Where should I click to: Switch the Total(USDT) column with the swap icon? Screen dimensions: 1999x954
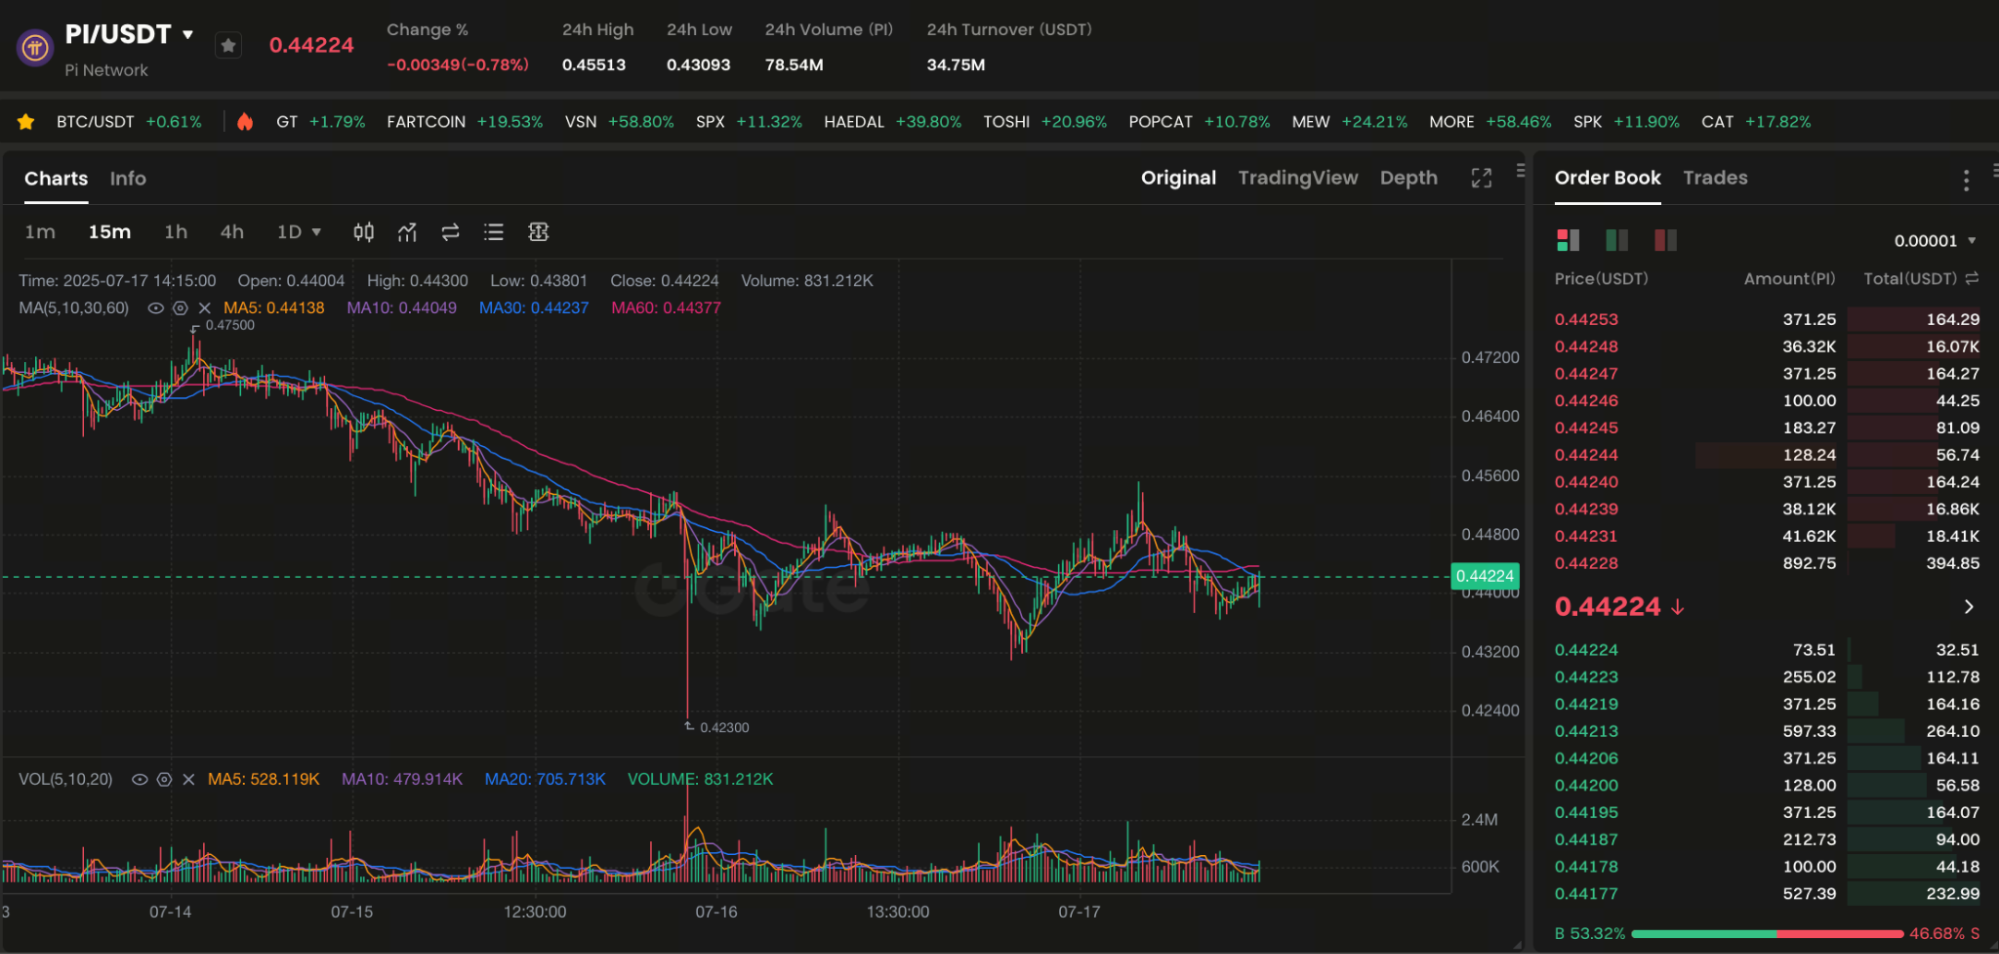tap(1971, 278)
